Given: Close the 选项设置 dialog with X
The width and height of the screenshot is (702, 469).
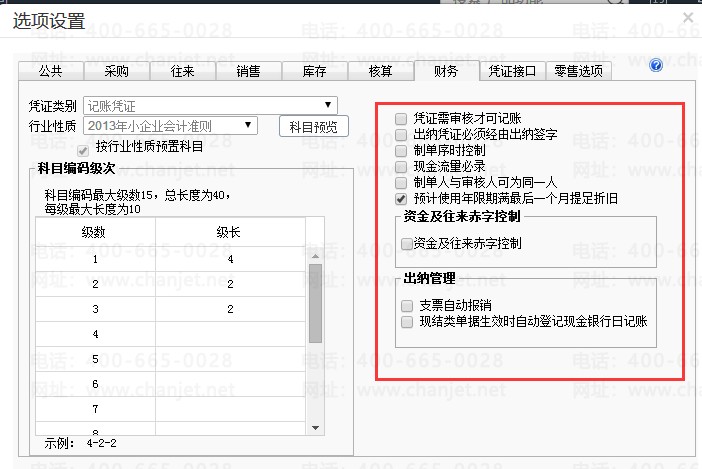Looking at the screenshot, I should [x=688, y=17].
